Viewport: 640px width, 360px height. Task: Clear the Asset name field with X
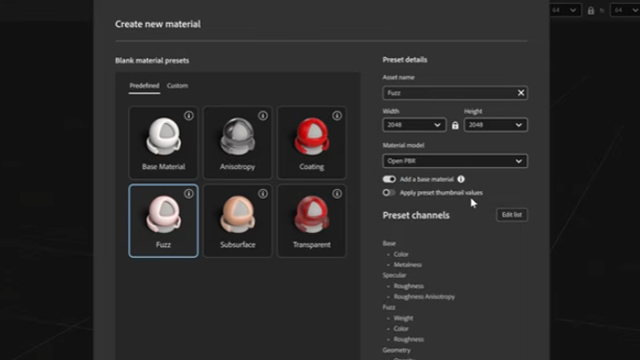(x=521, y=93)
